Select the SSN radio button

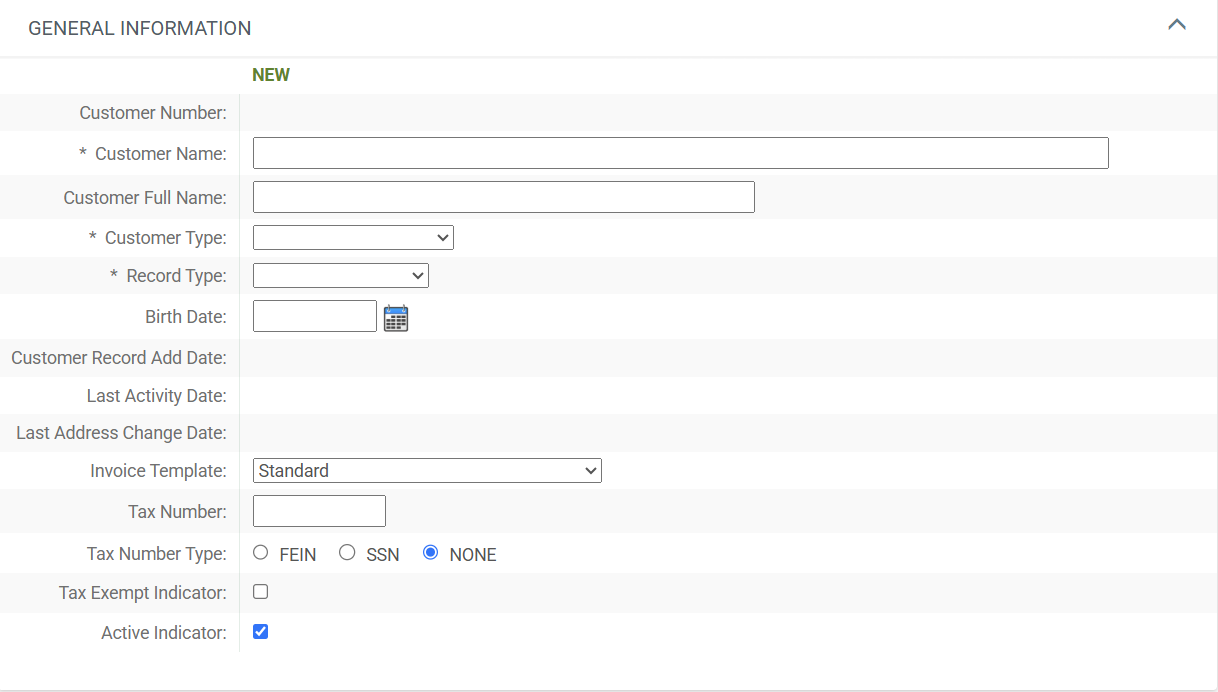pyautogui.click(x=347, y=552)
